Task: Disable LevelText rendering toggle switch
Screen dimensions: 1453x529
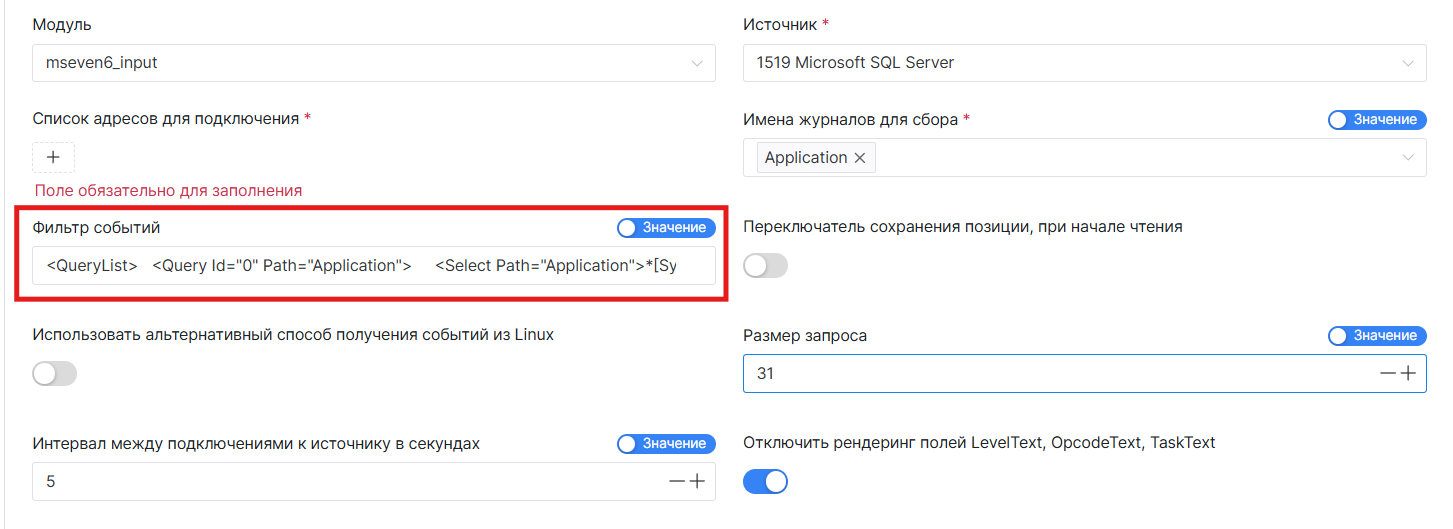Action: pos(765,482)
